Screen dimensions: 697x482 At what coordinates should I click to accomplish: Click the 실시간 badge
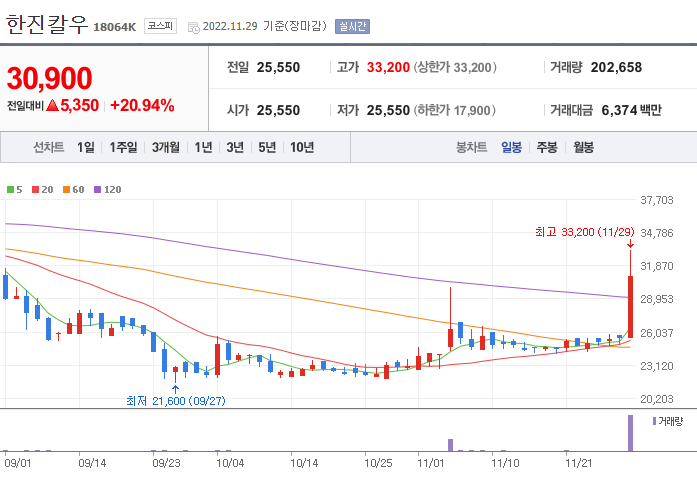[x=353, y=26]
